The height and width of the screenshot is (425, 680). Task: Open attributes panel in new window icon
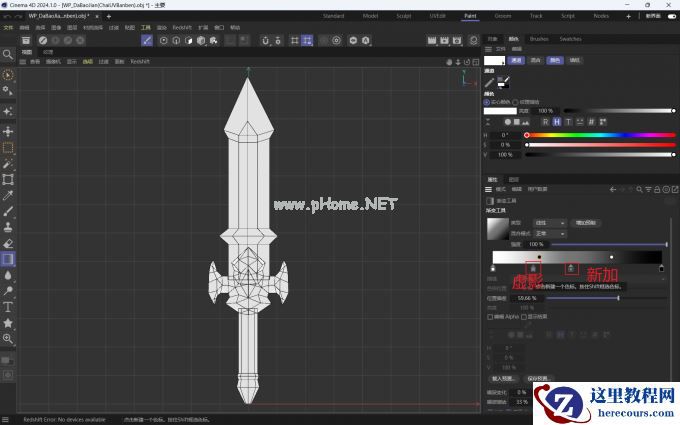[675, 190]
